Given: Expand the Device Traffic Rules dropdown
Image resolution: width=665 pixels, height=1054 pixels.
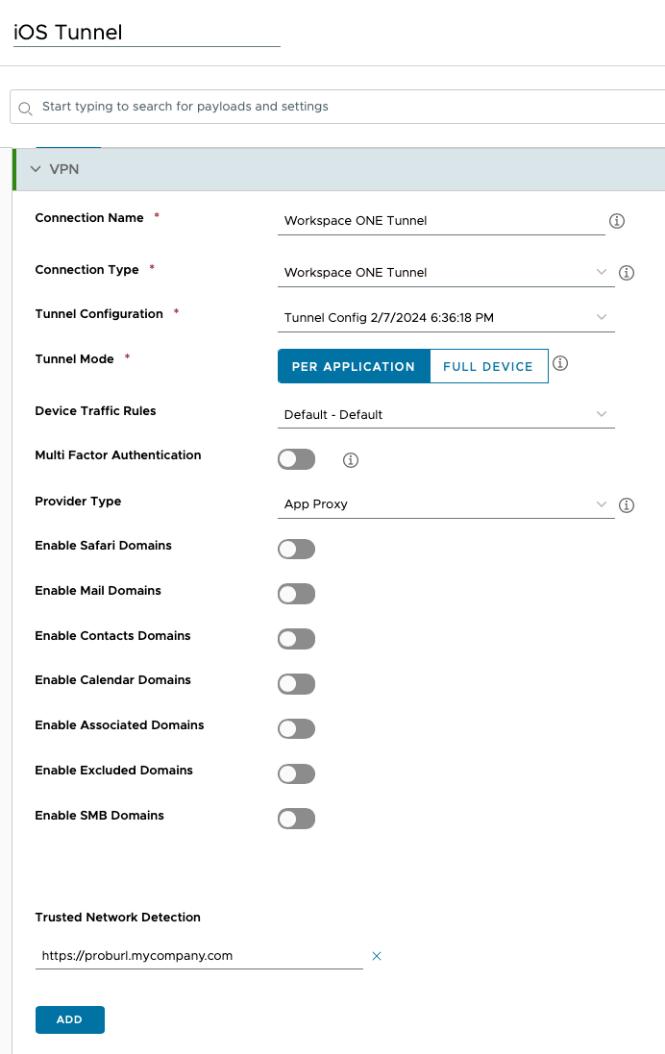Looking at the screenshot, I should (445, 414).
